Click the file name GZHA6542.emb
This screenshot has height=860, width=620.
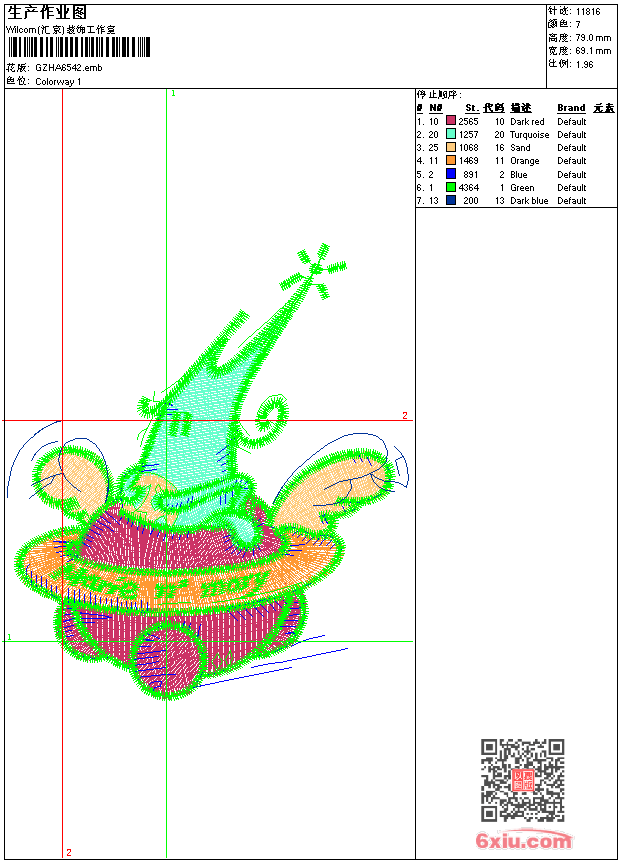point(69,68)
